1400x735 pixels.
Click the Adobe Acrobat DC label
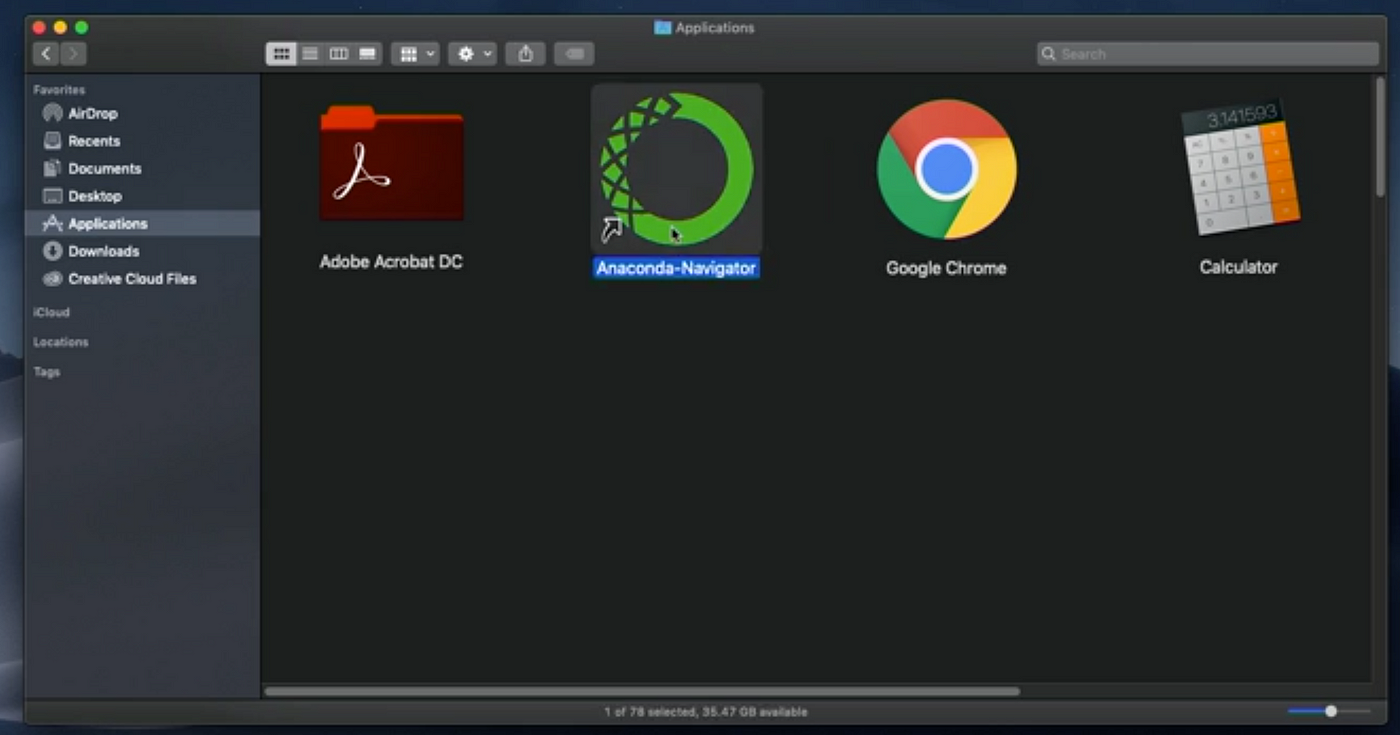(391, 262)
